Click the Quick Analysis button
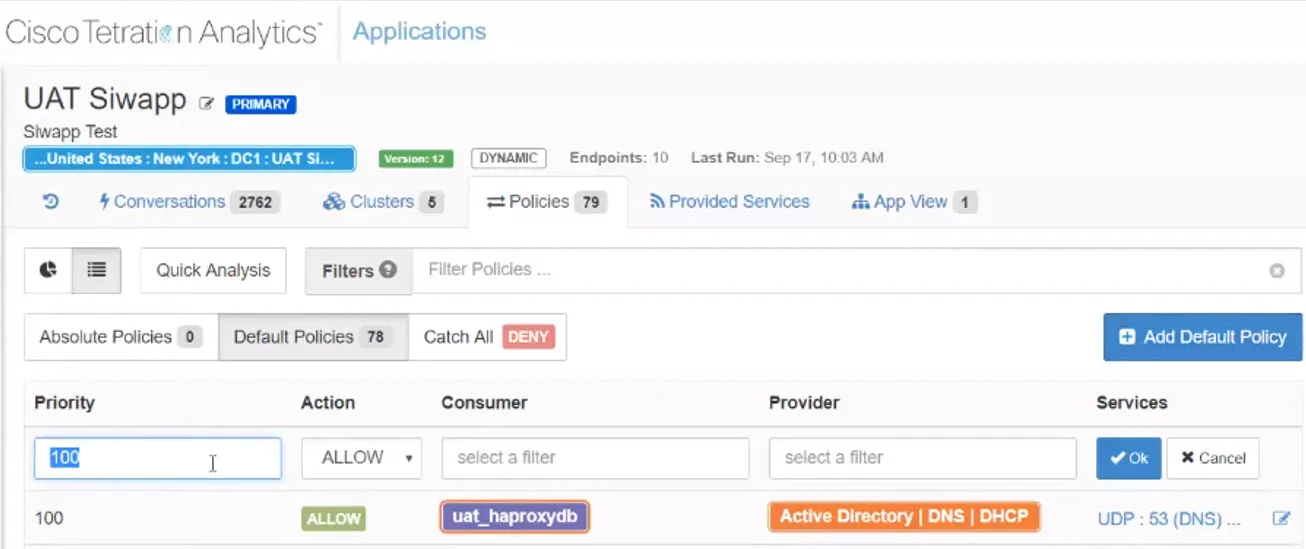Screen dimensions: 1306x549 point(213,270)
